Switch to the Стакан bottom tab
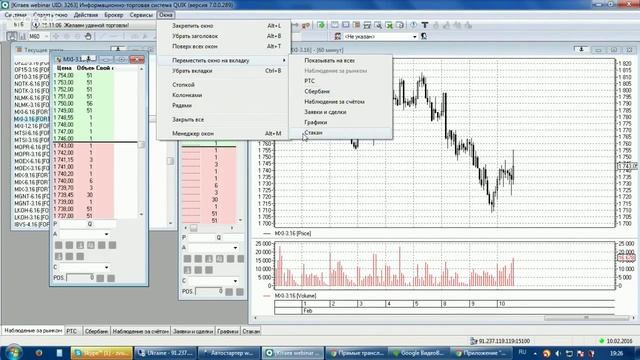Viewport: 640px width, 360px height. pyautogui.click(x=251, y=331)
